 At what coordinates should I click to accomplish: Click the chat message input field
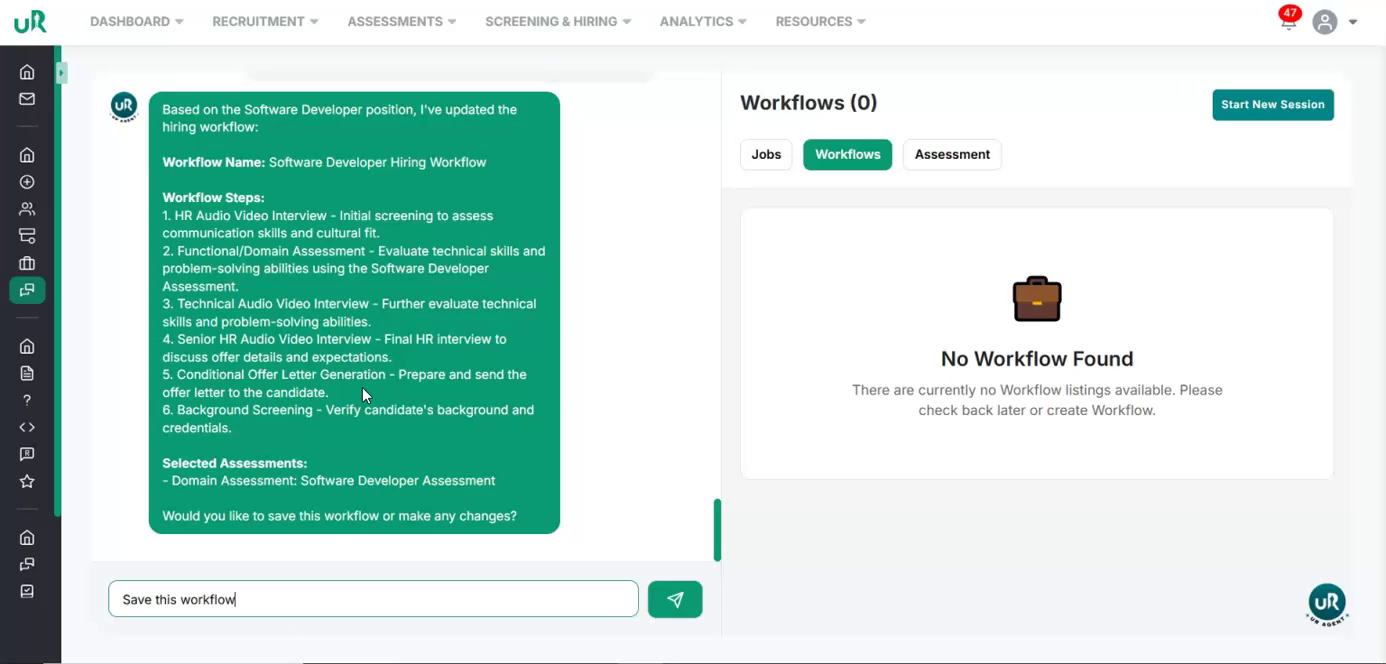click(373, 599)
